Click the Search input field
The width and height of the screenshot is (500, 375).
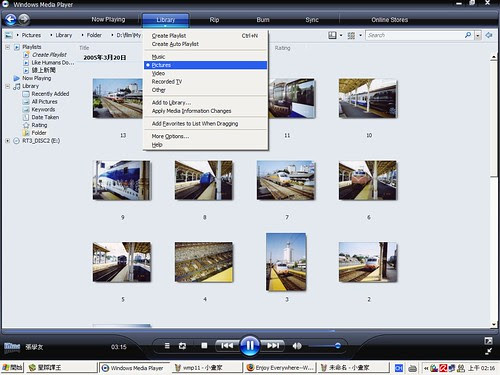(x=415, y=35)
